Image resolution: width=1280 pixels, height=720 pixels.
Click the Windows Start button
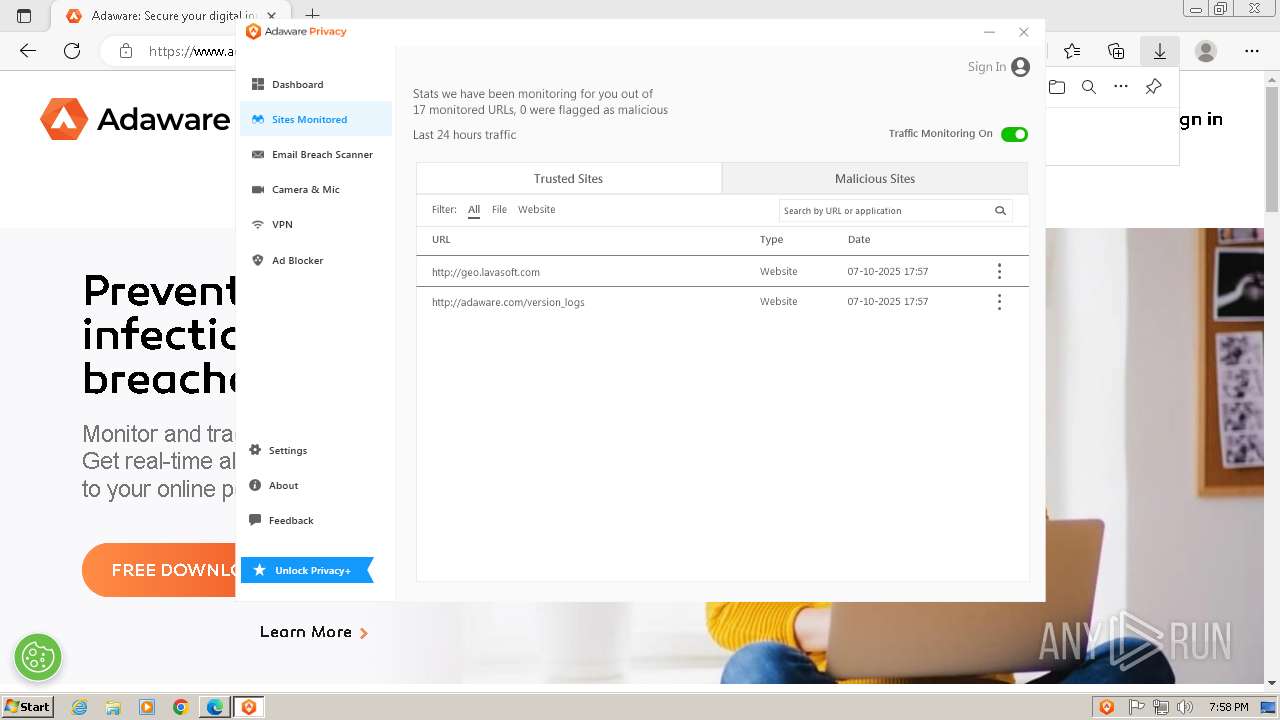coord(27,707)
